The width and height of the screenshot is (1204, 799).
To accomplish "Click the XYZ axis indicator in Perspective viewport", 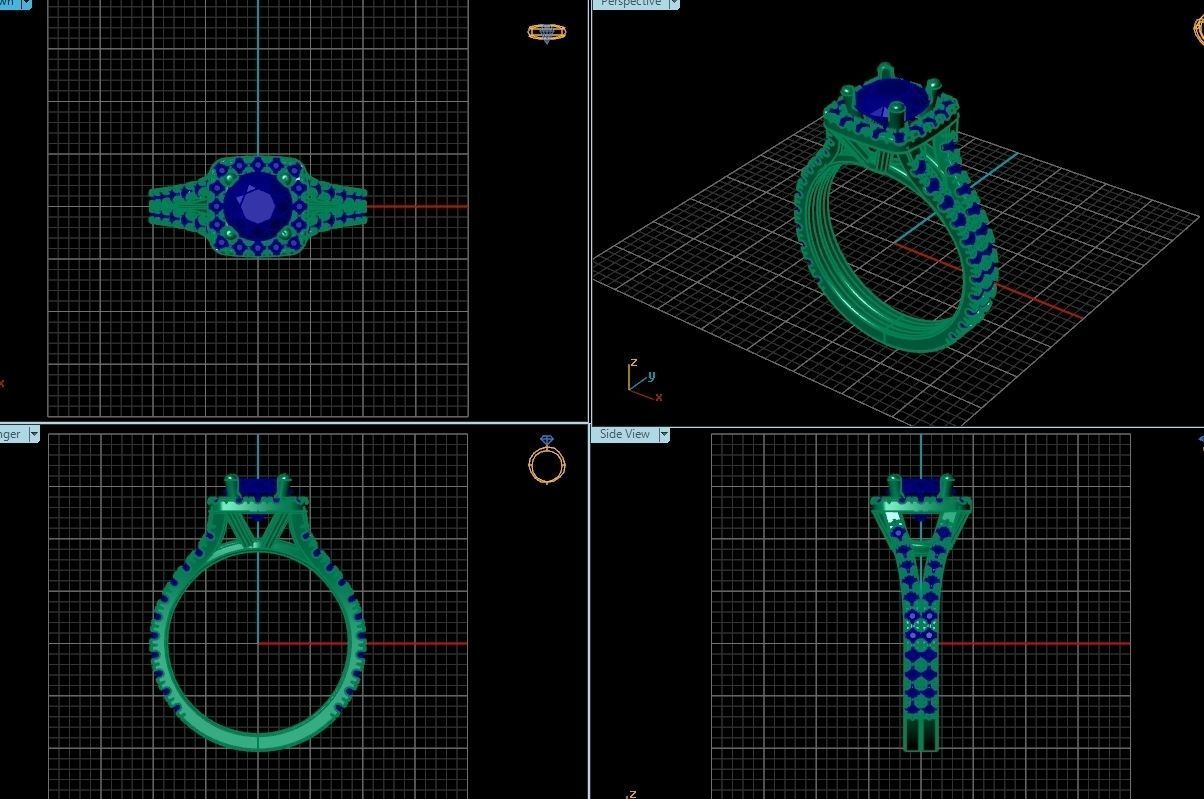I will pos(644,380).
